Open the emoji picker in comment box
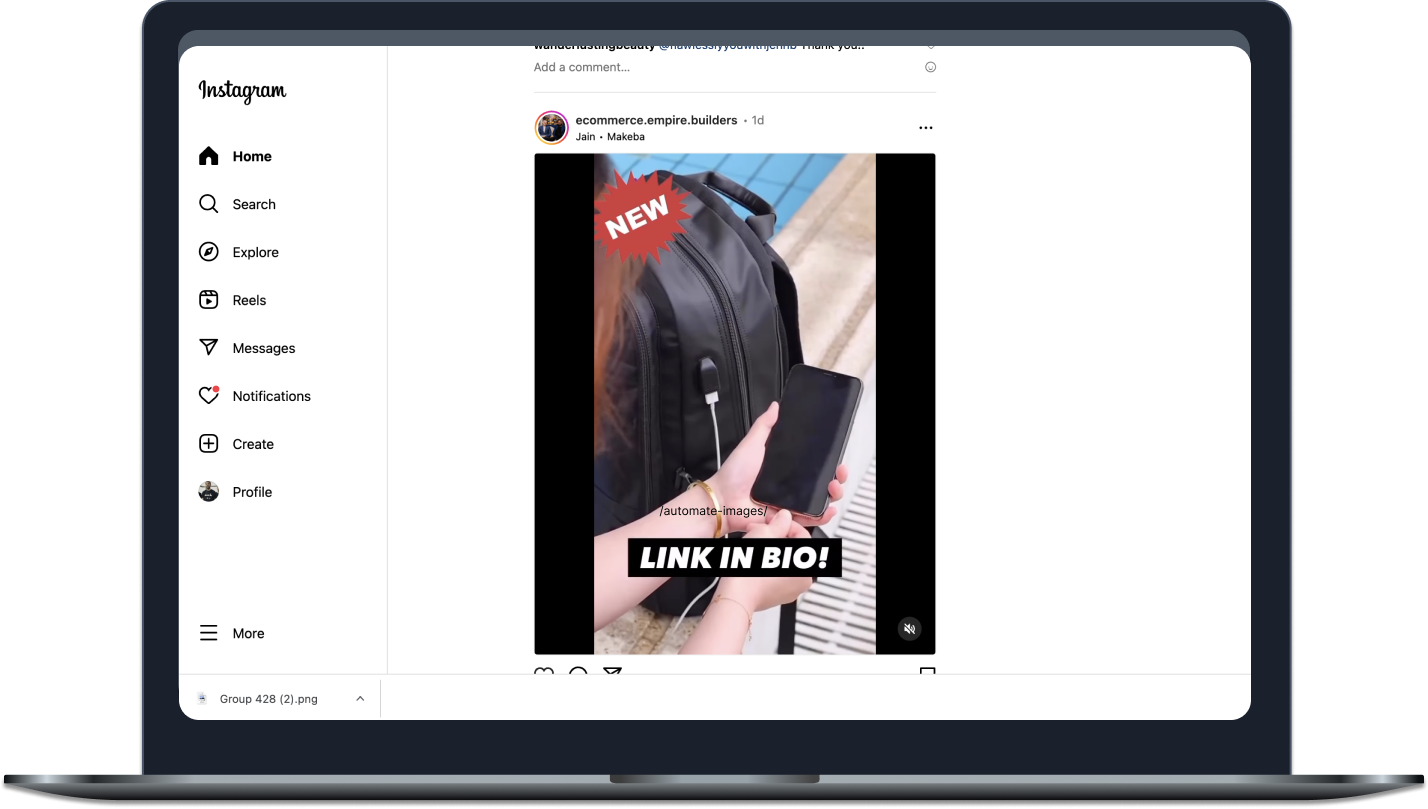This screenshot has height=809, width=1428. [930, 67]
